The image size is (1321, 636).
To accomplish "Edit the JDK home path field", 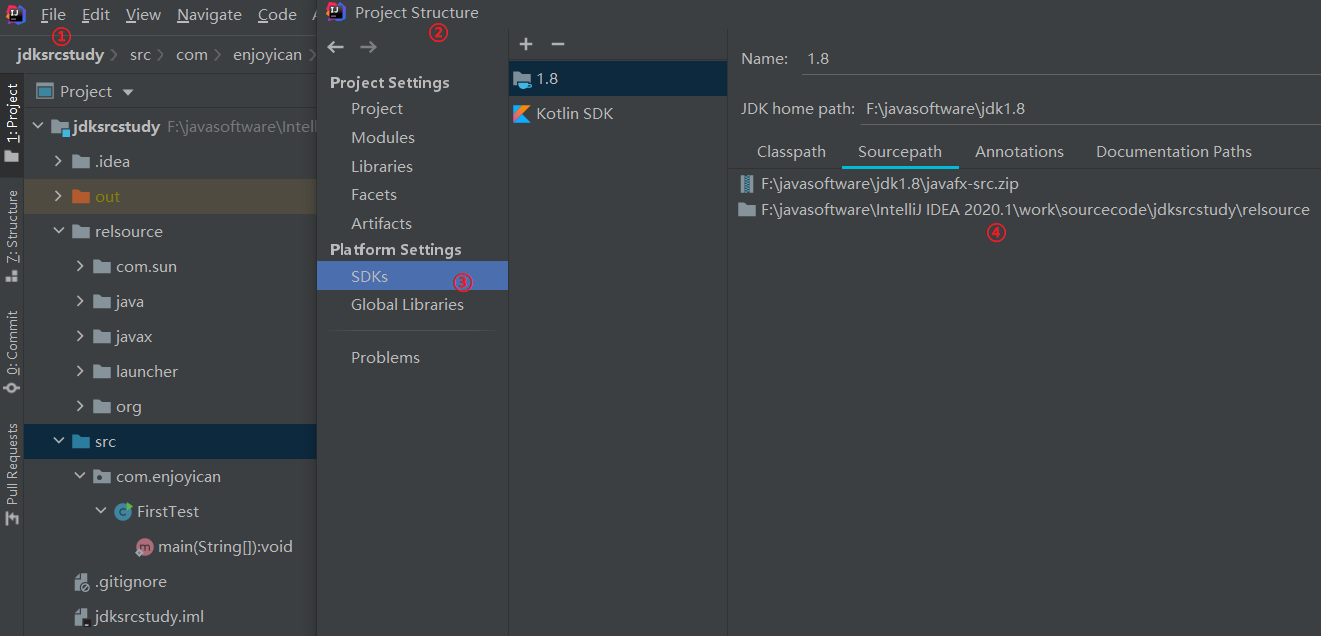I will coord(1090,109).
